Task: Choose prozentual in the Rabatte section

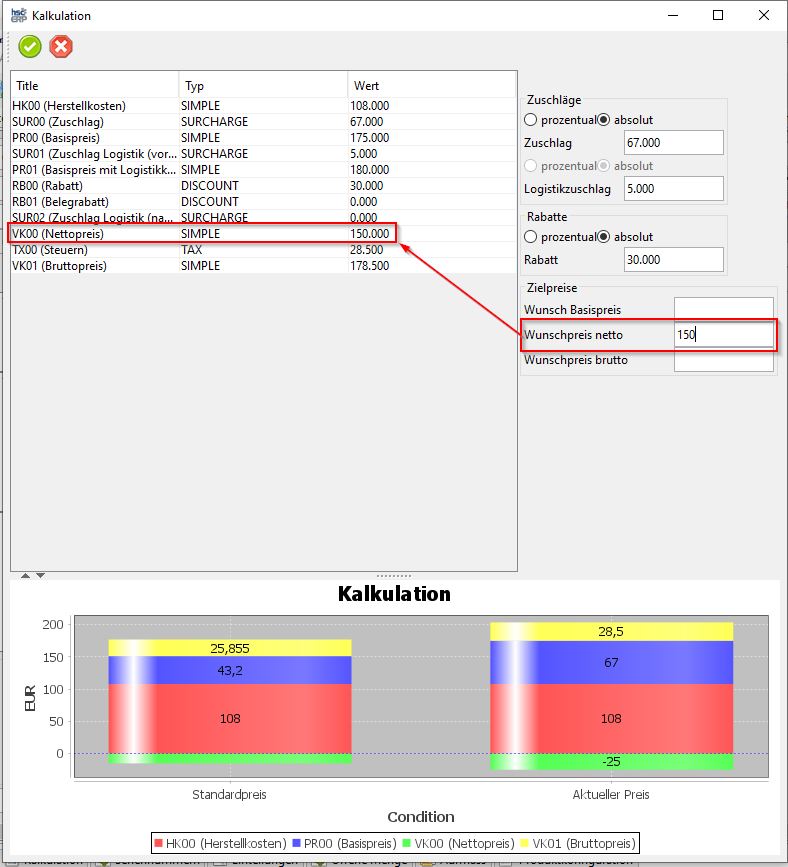Action: [531, 237]
